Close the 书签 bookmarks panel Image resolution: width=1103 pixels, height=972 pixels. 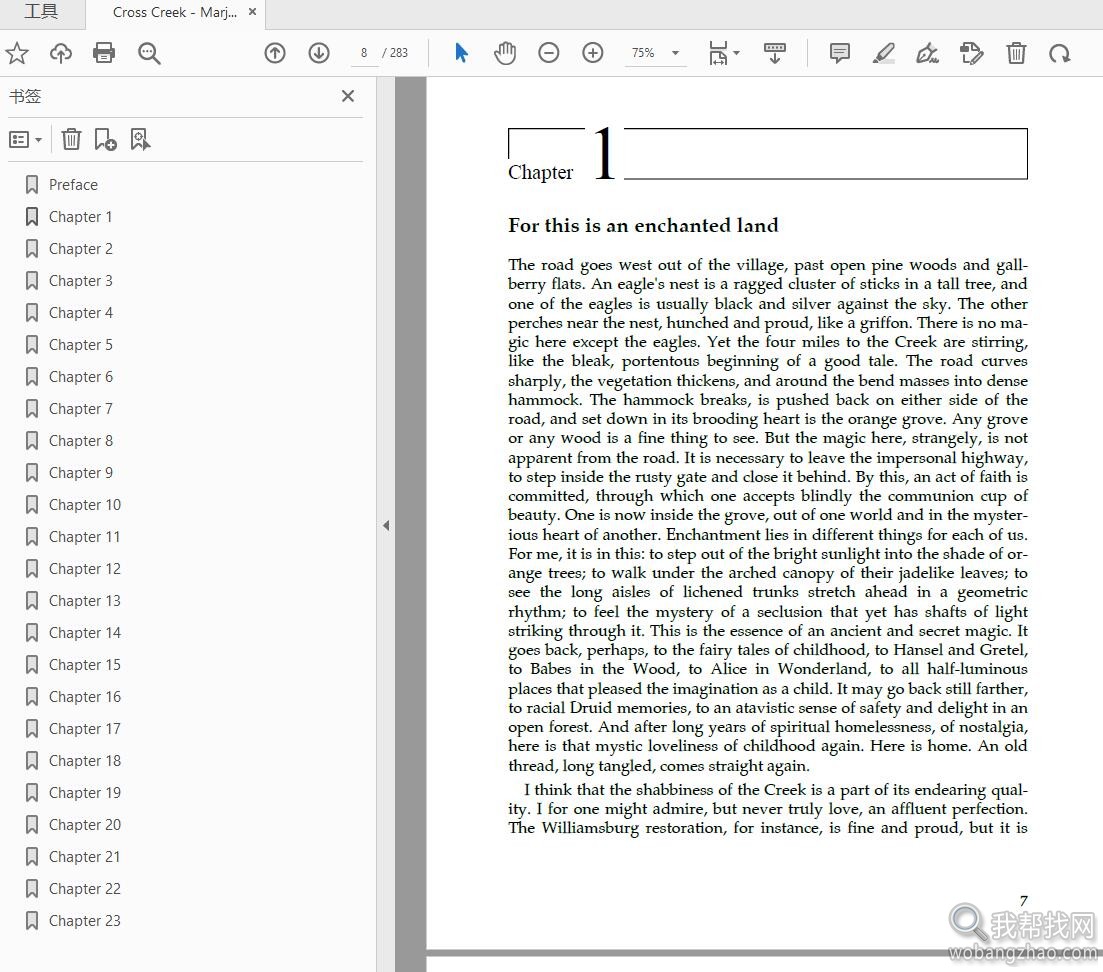coord(348,96)
